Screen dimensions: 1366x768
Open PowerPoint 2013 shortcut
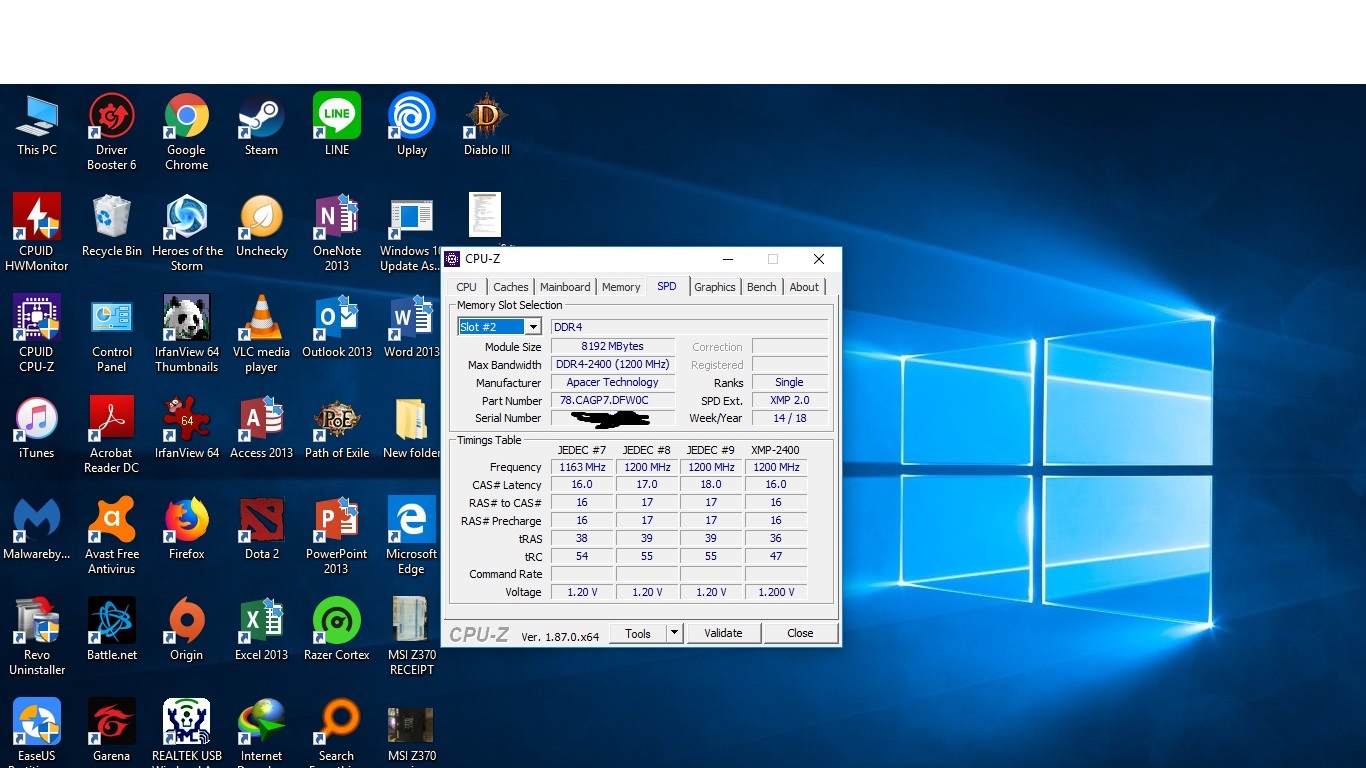(x=337, y=536)
